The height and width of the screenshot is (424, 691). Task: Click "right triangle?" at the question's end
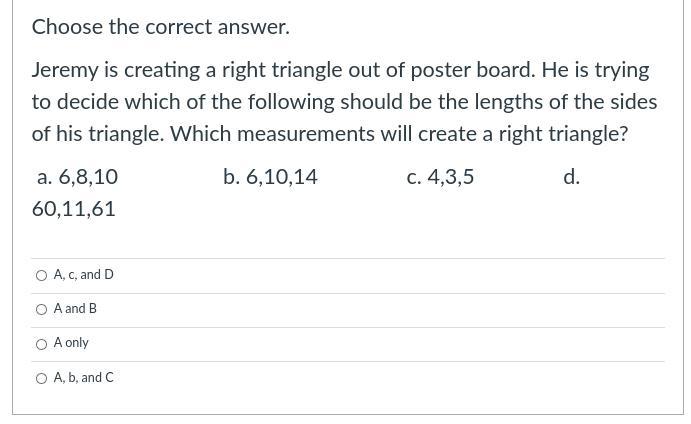562,134
